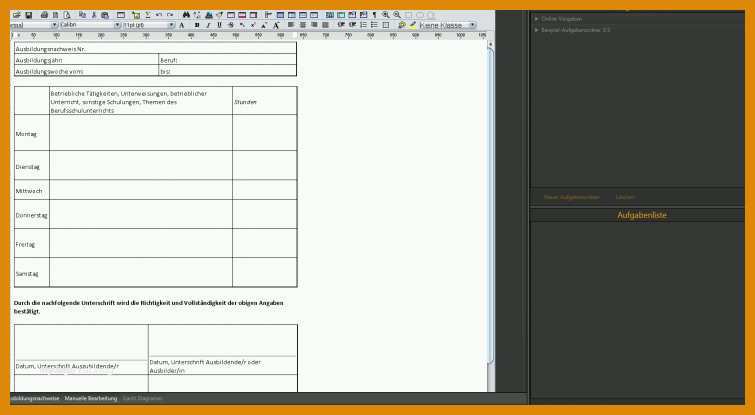Show formatting marks with the pilcrow icon
Screen dimensions: 755x415
[x=375, y=15]
